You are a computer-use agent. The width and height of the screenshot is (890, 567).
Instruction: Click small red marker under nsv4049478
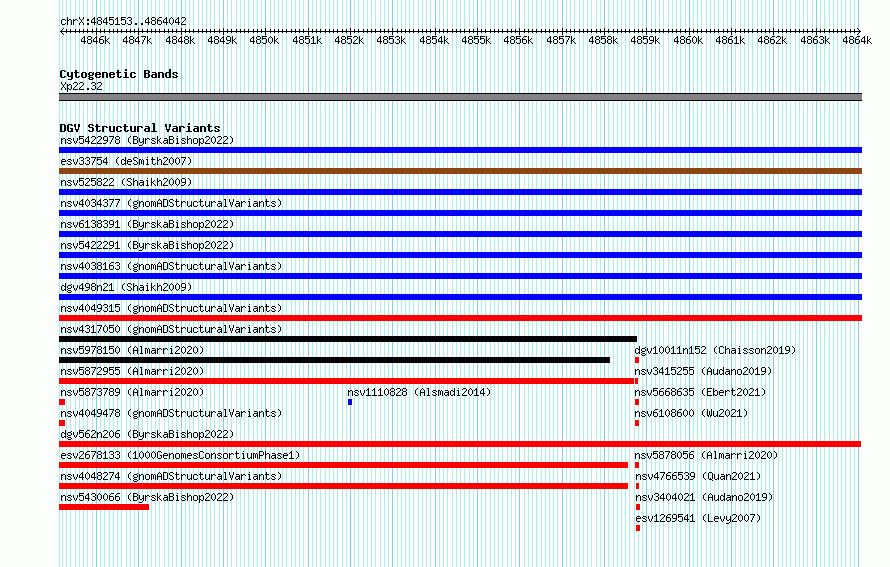(x=62, y=423)
